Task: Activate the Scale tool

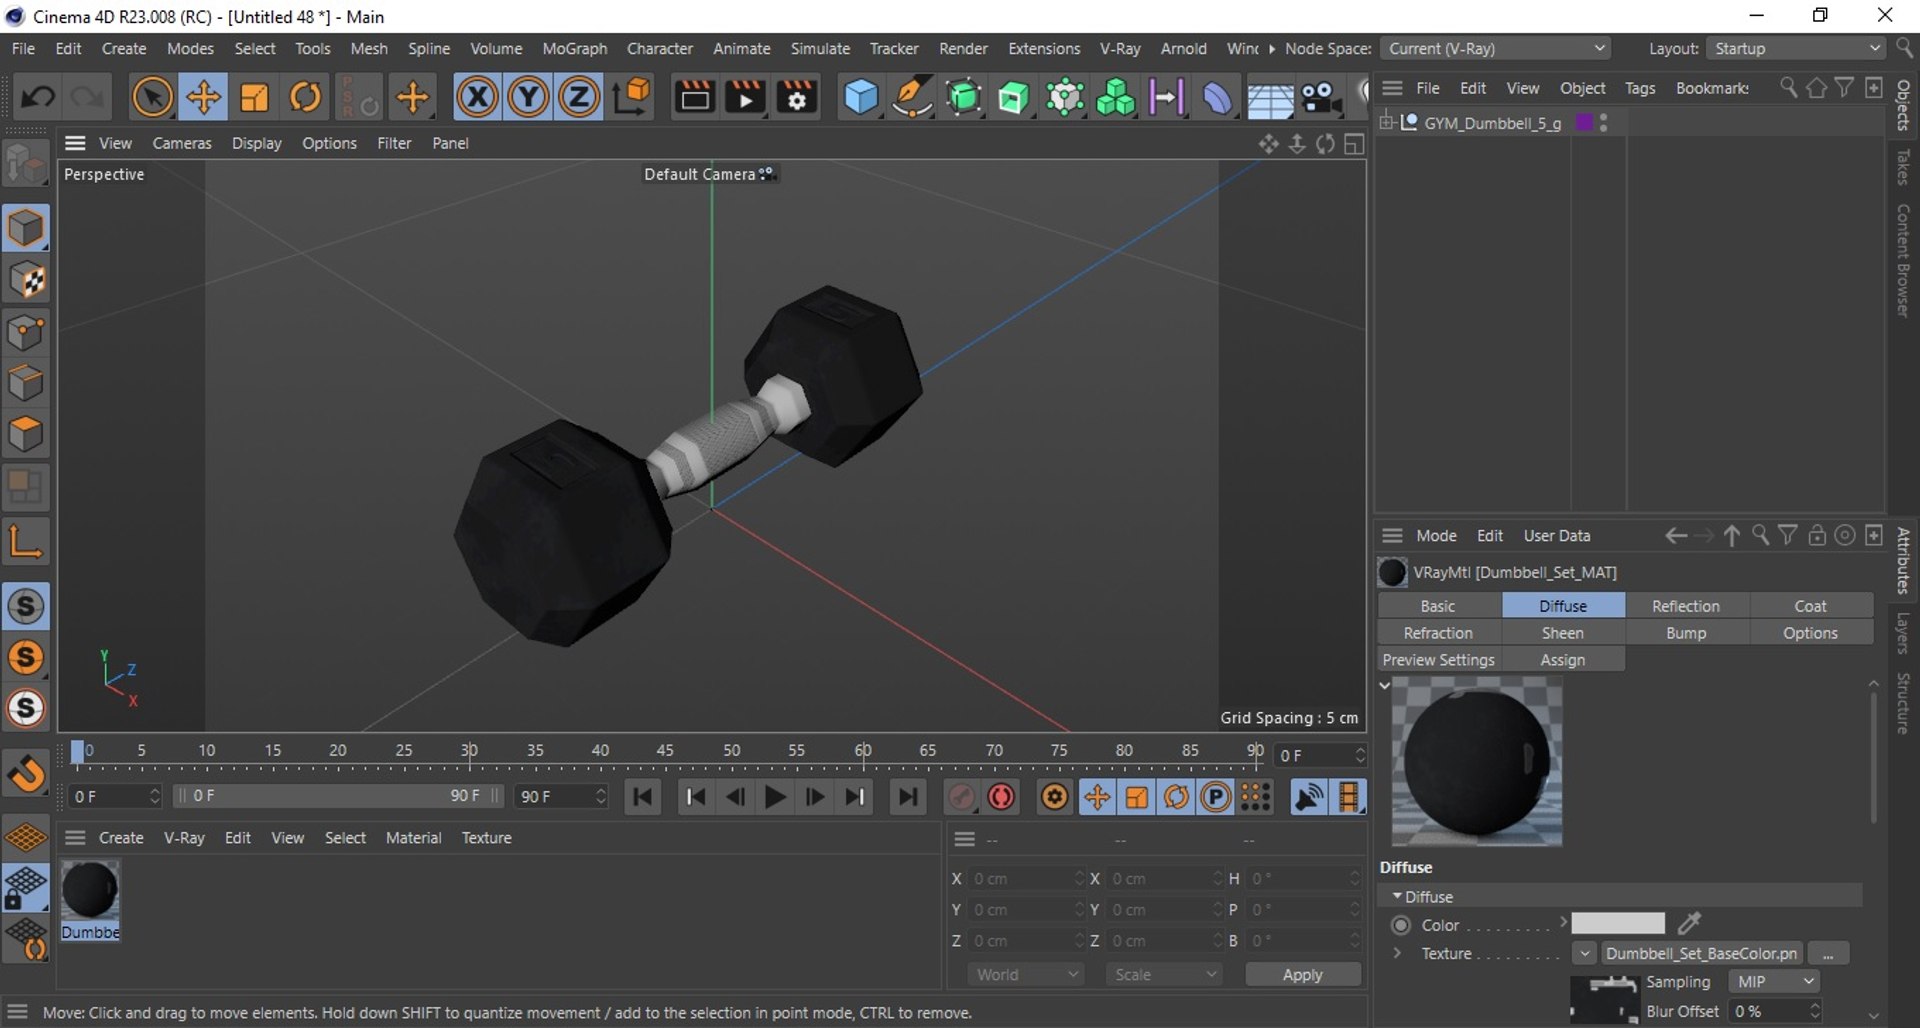Action: [x=254, y=97]
